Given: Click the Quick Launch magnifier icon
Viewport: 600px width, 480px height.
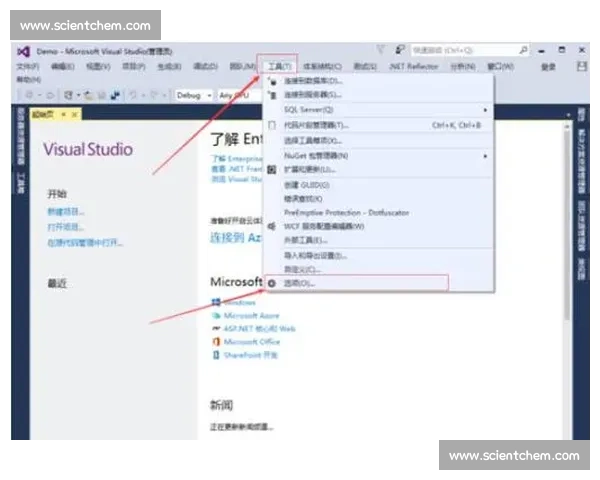Looking at the screenshot, I should pos(523,50).
